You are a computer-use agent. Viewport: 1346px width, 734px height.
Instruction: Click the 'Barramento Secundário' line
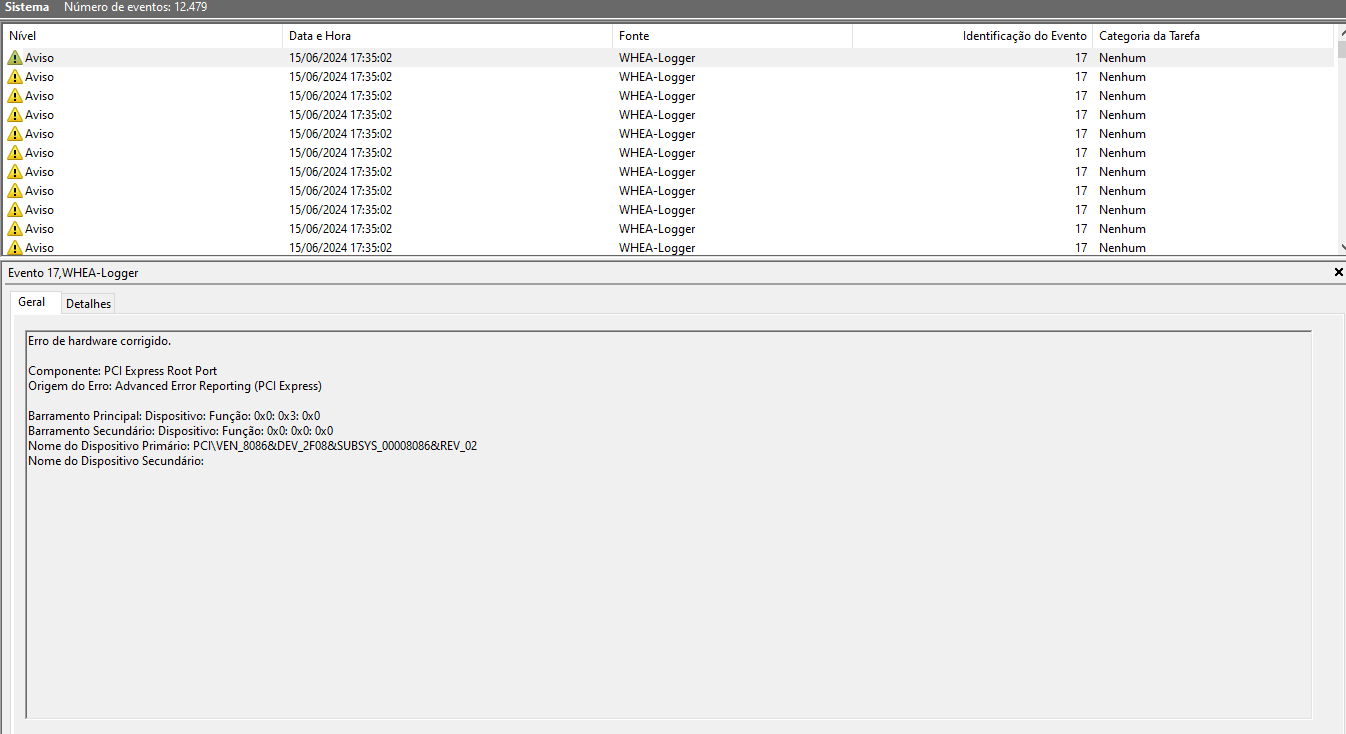(x=181, y=431)
